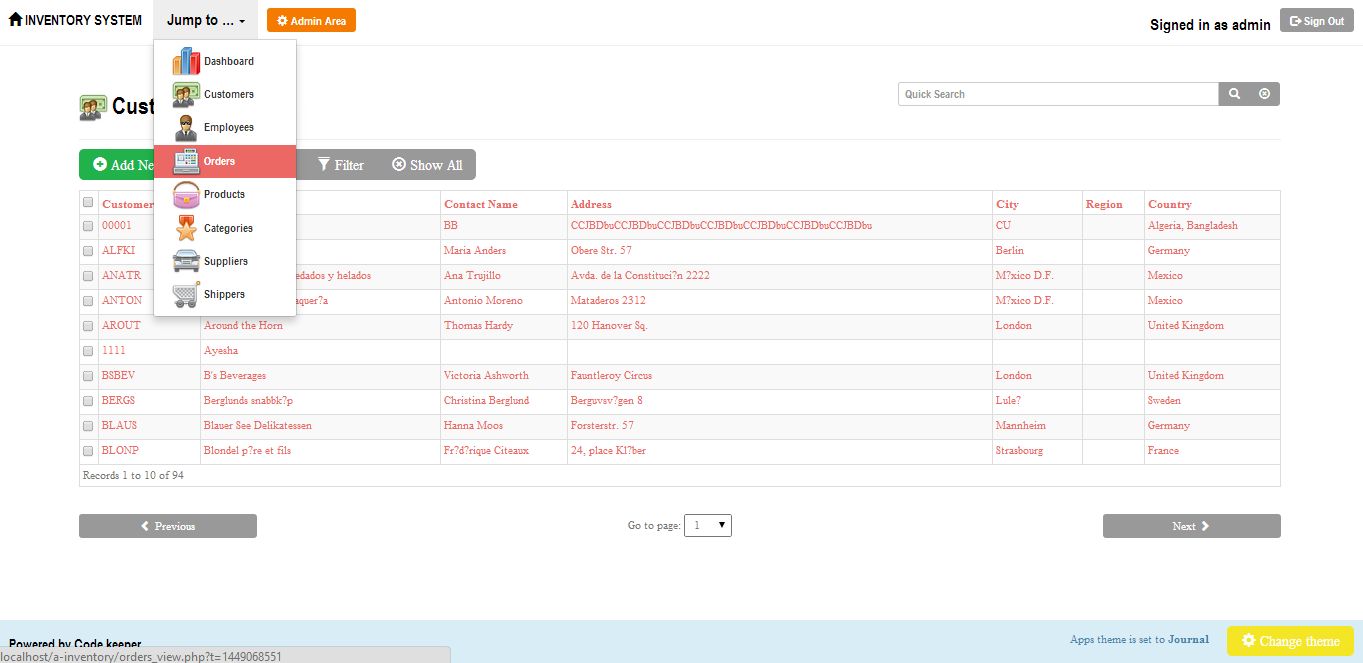Screen dimensions: 1363x663
Task: Select Shippers menu entry
Action: click(225, 294)
